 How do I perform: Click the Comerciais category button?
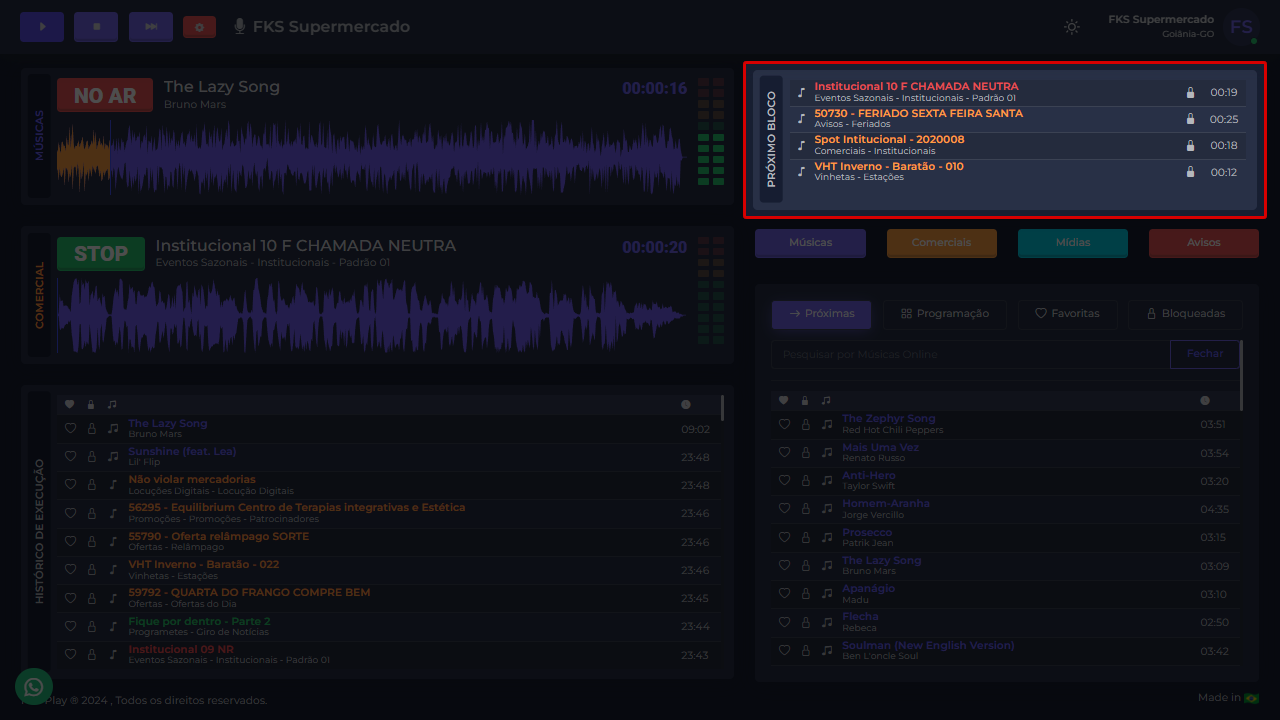click(x=941, y=243)
